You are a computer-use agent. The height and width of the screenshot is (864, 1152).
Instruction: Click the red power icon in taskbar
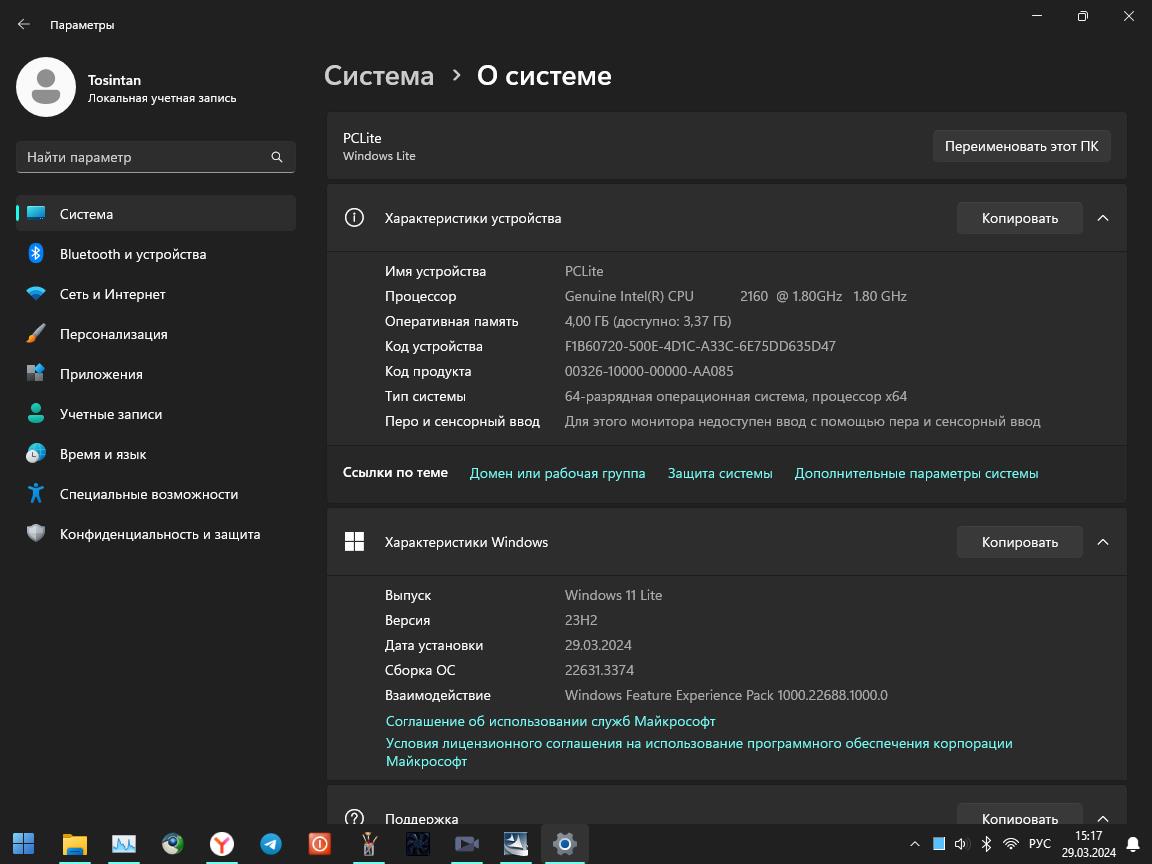point(320,843)
